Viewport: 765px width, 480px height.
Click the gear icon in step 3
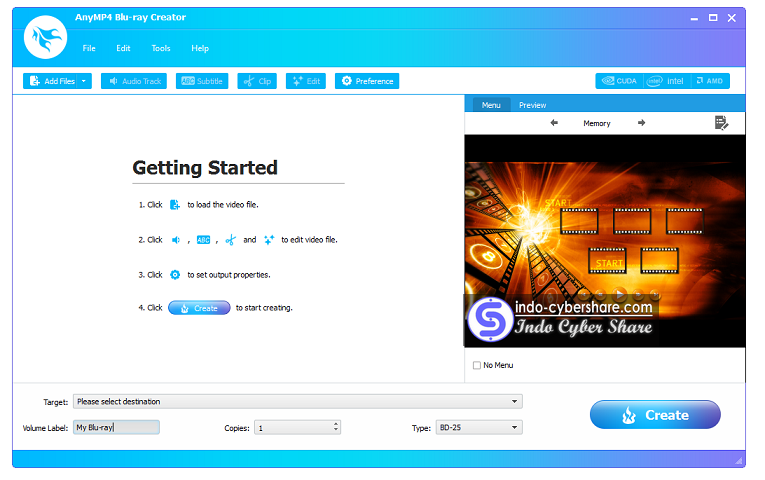175,275
